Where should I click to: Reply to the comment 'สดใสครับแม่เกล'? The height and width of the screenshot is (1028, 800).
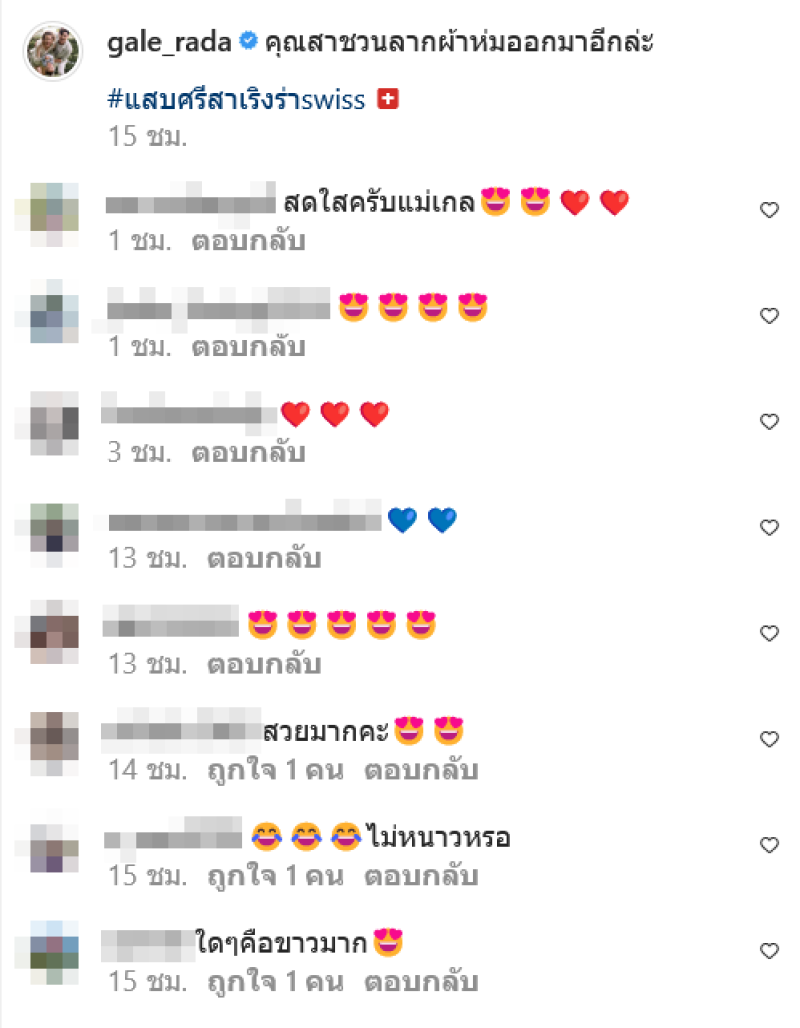[249, 241]
